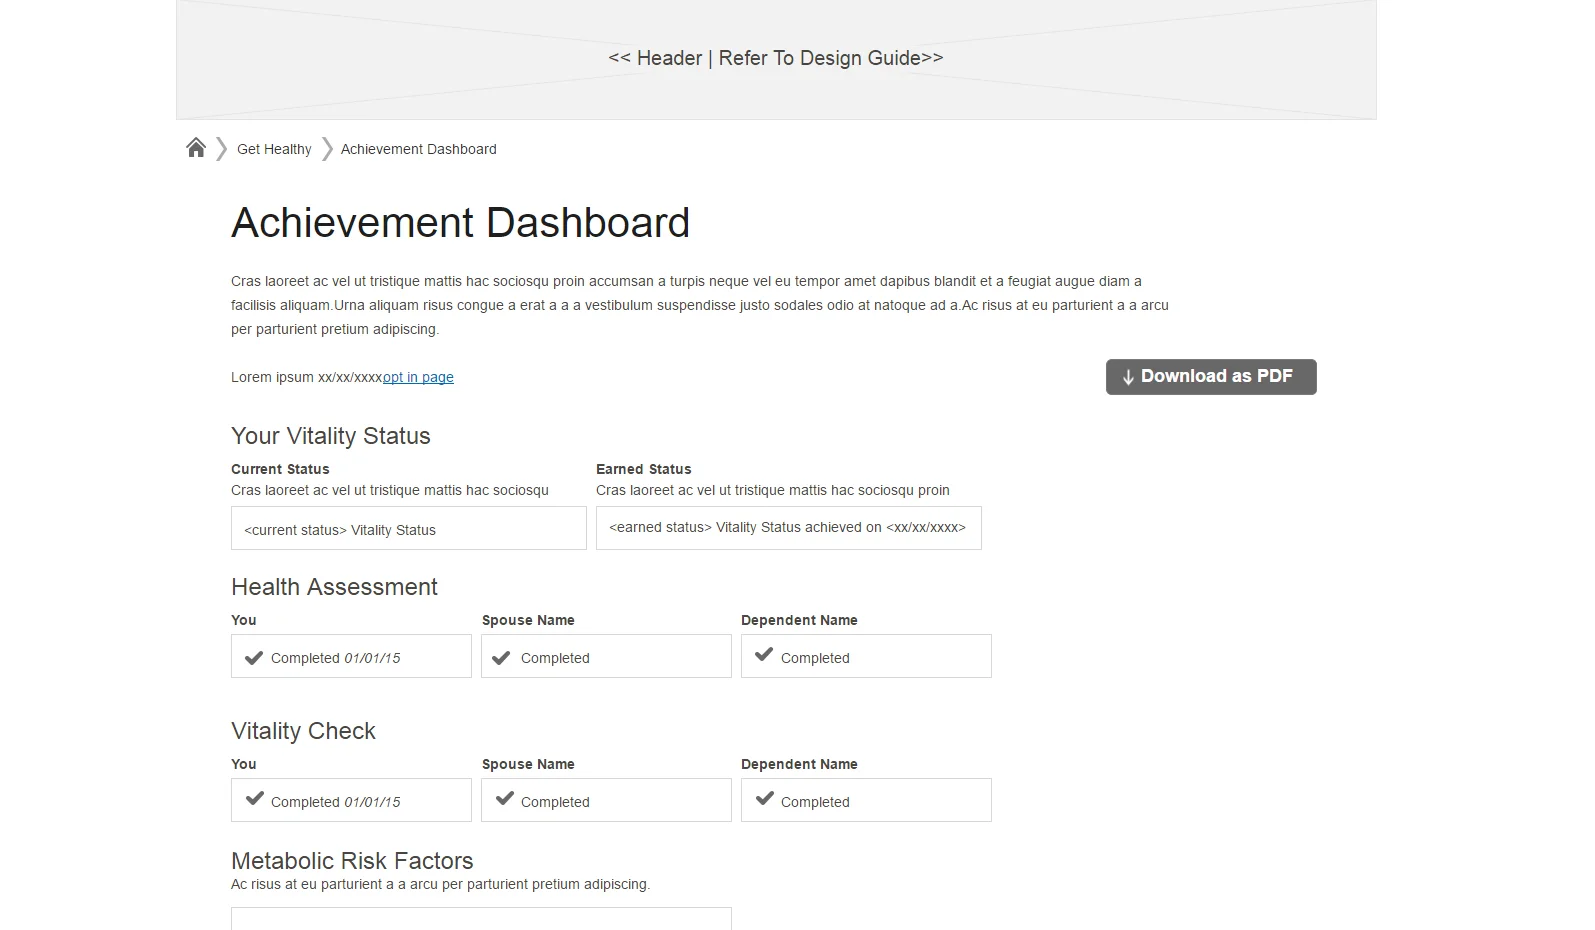Click the header placeholder banner
The image size is (1595, 930).
tap(776, 59)
